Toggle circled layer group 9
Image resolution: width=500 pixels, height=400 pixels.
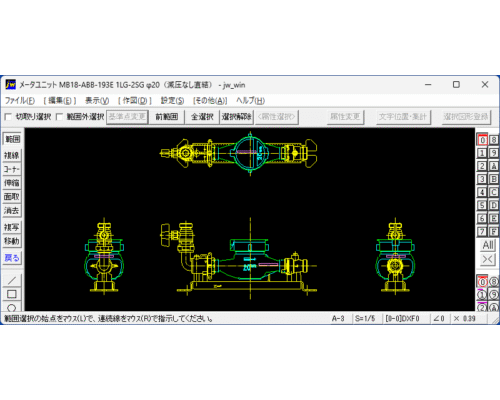(494, 295)
